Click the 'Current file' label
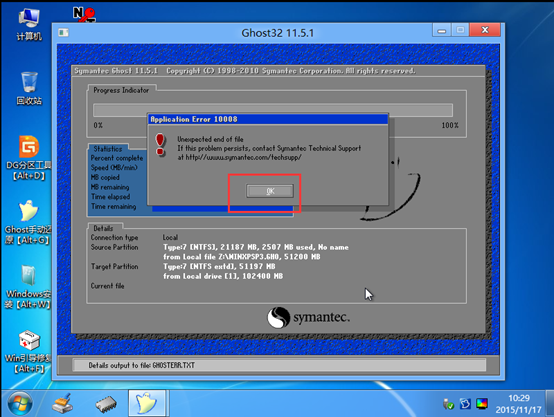Image resolution: width=554 pixels, height=417 pixels. tap(107, 286)
